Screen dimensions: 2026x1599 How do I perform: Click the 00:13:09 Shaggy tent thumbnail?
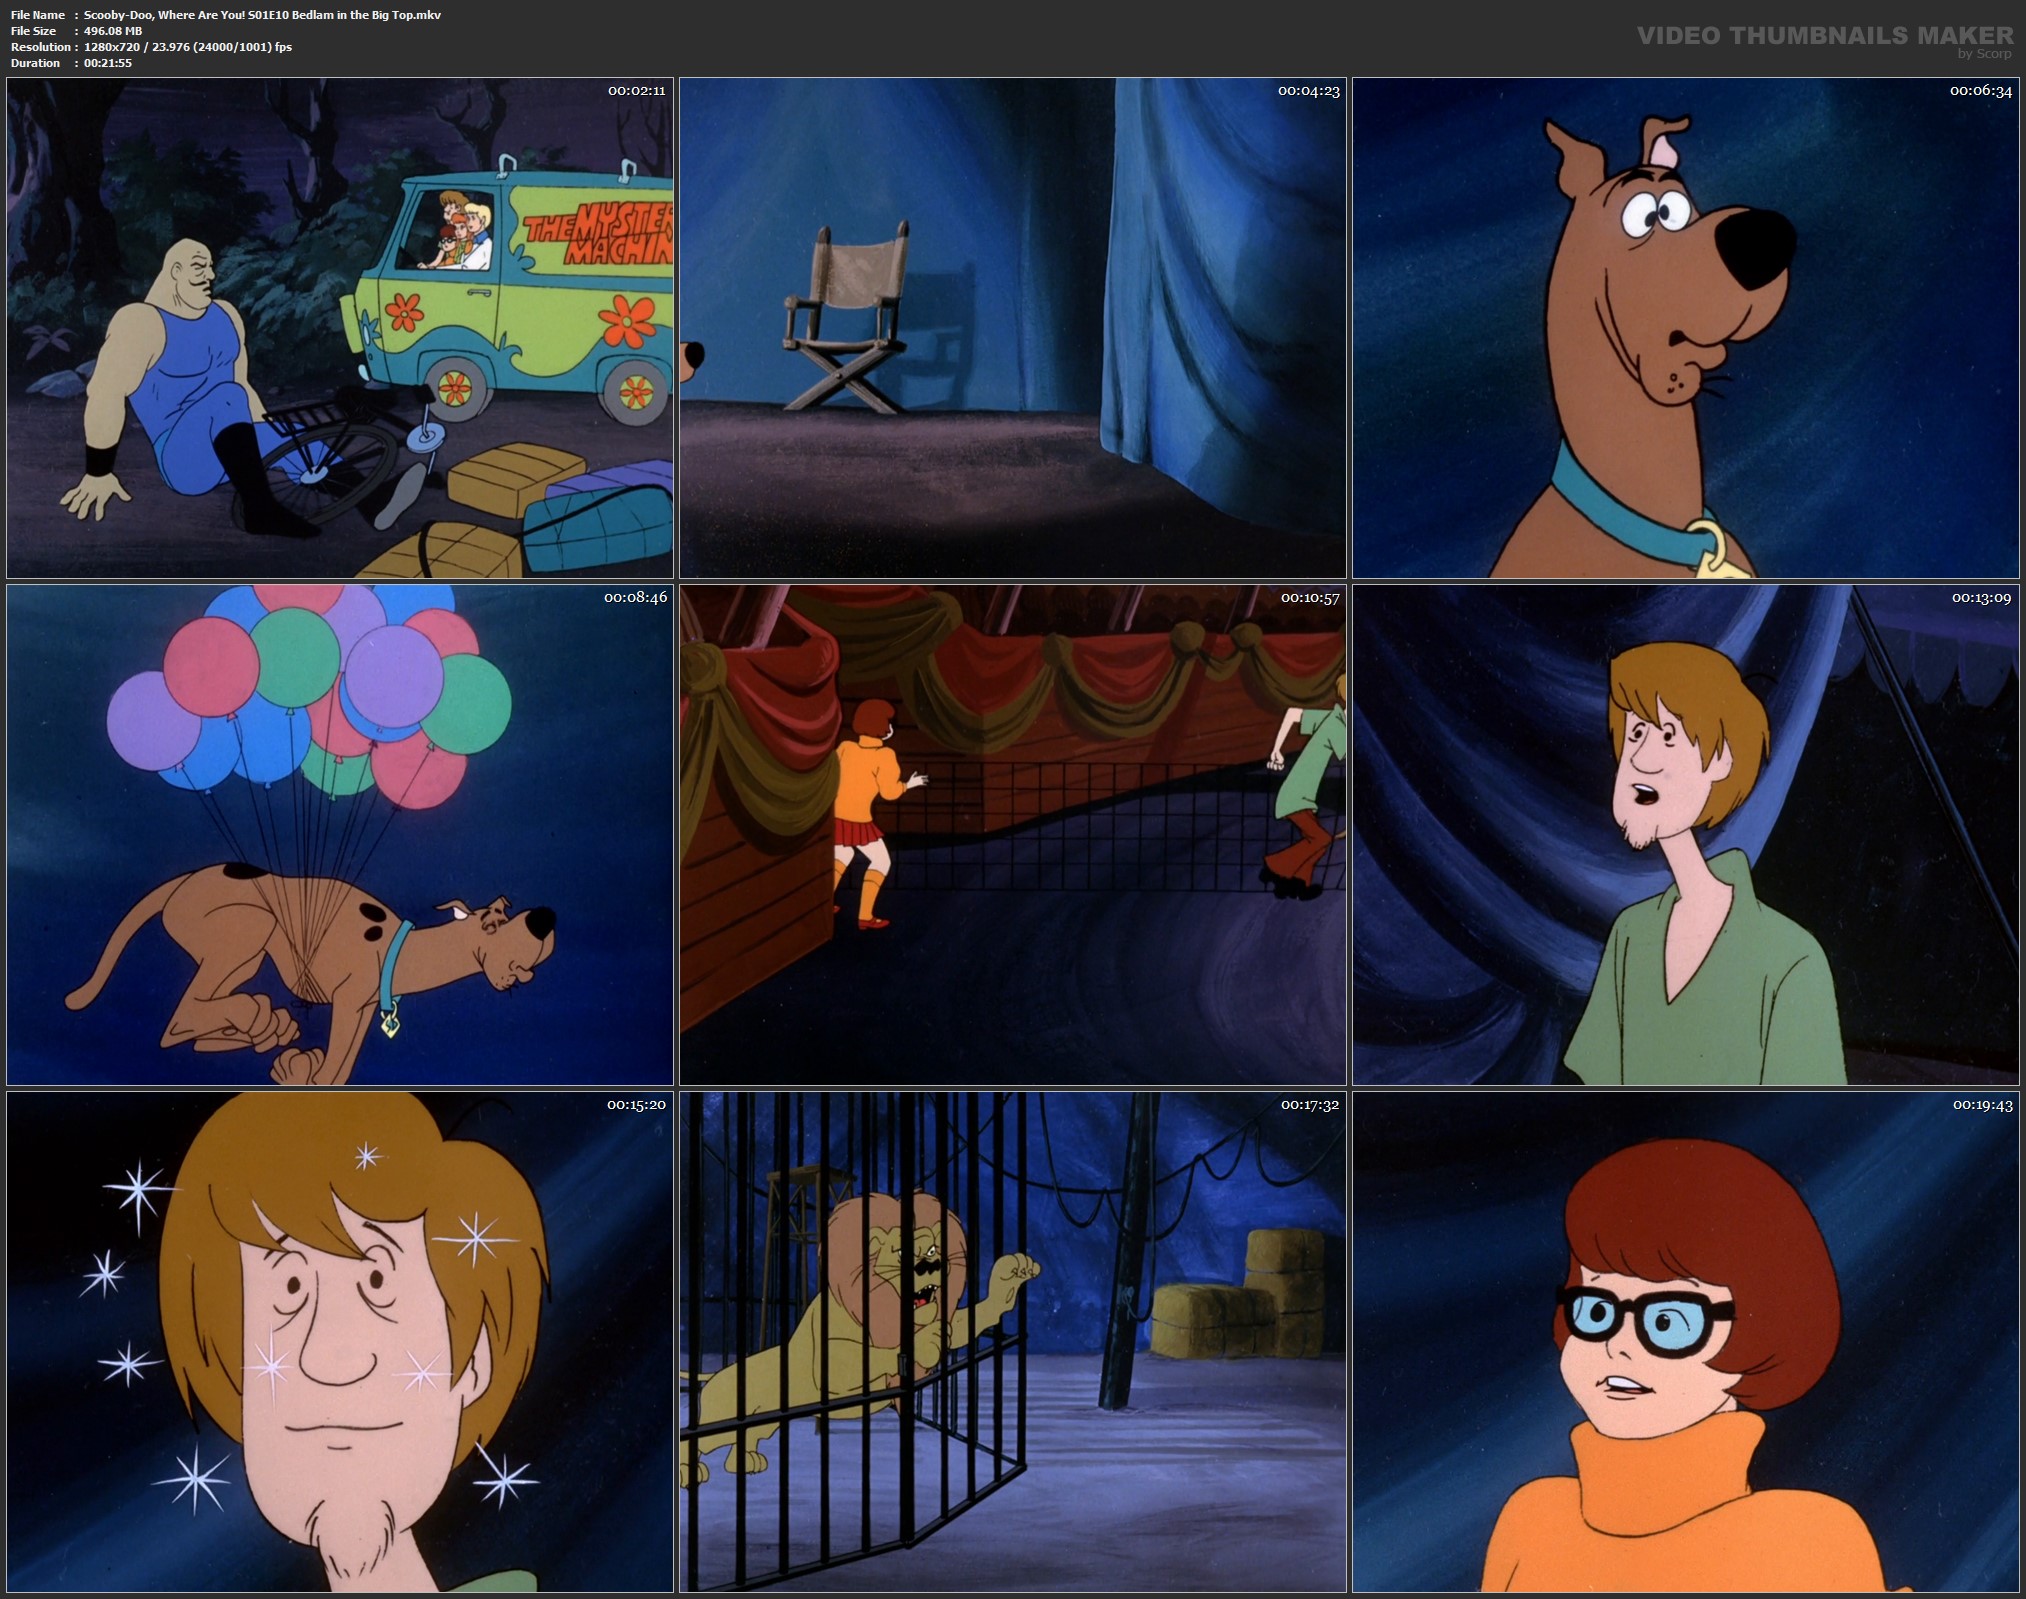[1686, 835]
